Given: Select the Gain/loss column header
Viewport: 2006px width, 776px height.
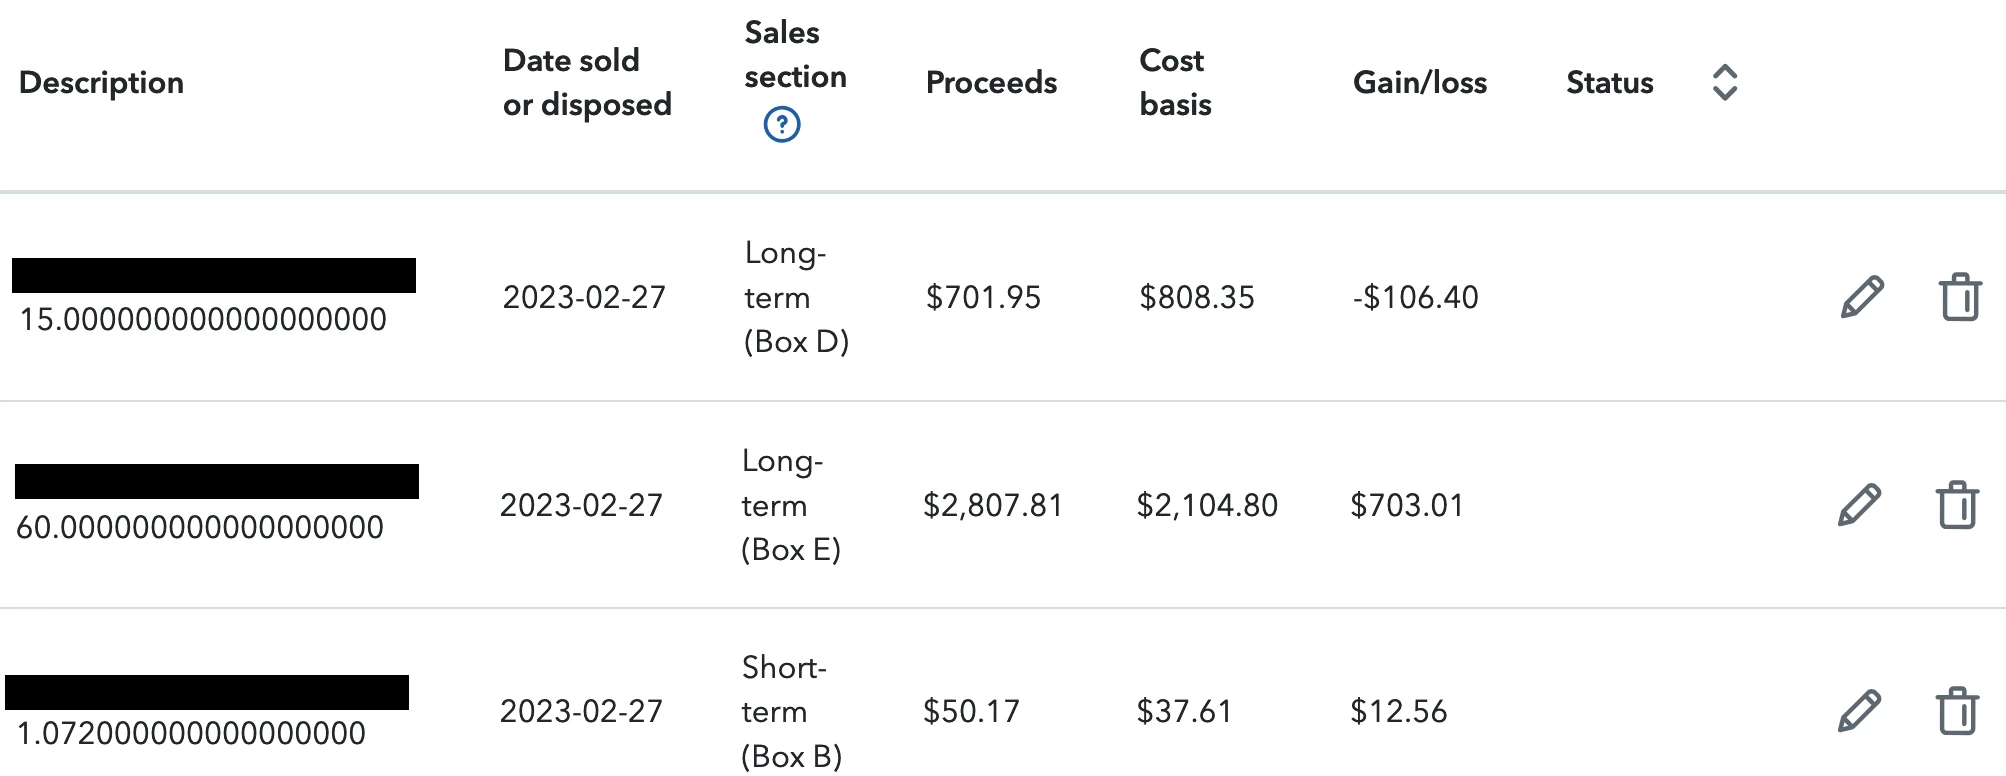Looking at the screenshot, I should point(1419,83).
